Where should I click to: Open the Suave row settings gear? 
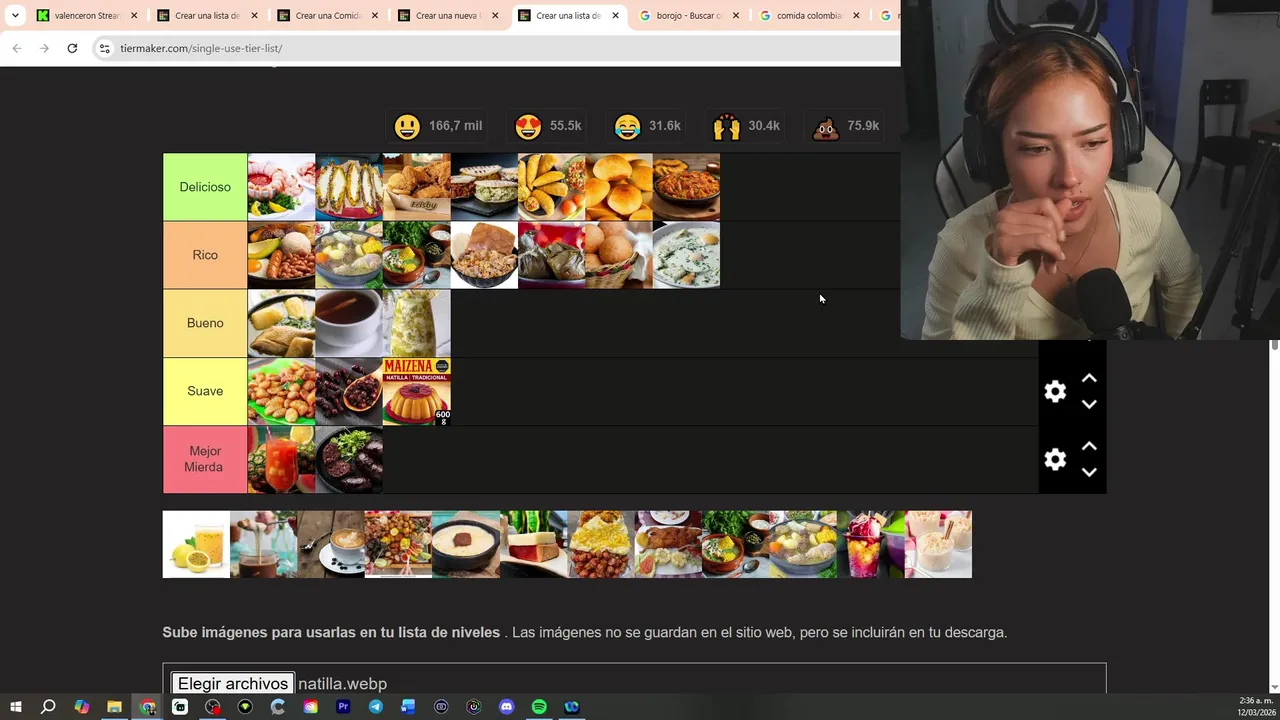click(1055, 392)
